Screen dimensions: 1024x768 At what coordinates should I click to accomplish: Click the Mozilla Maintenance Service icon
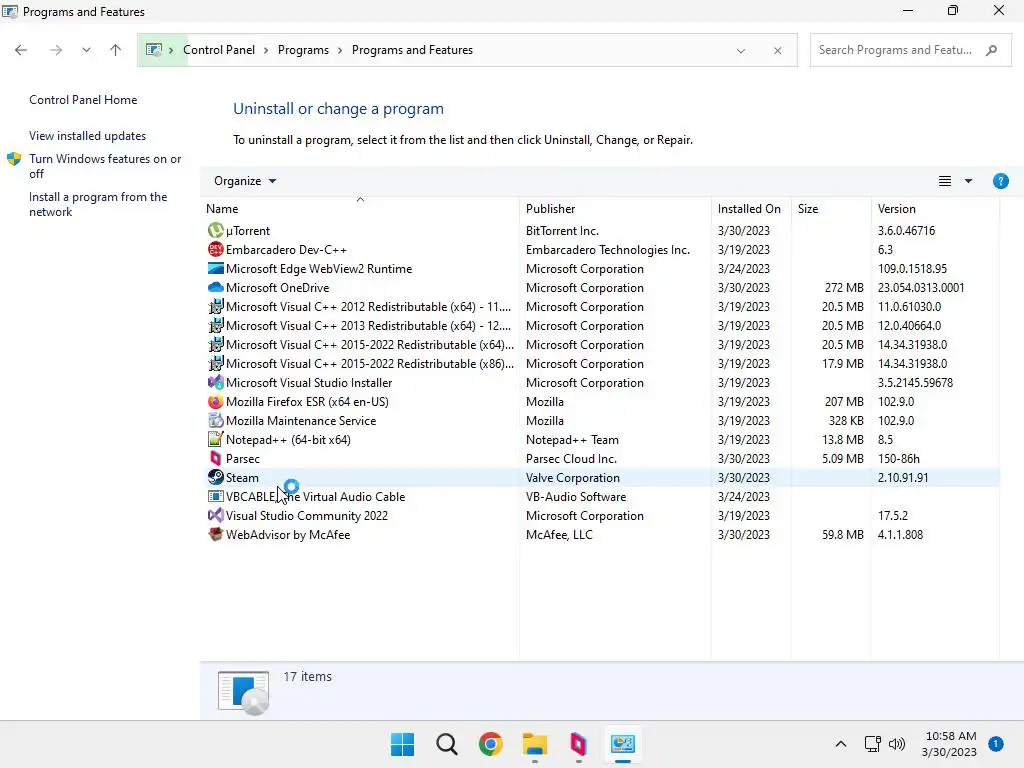(216, 421)
